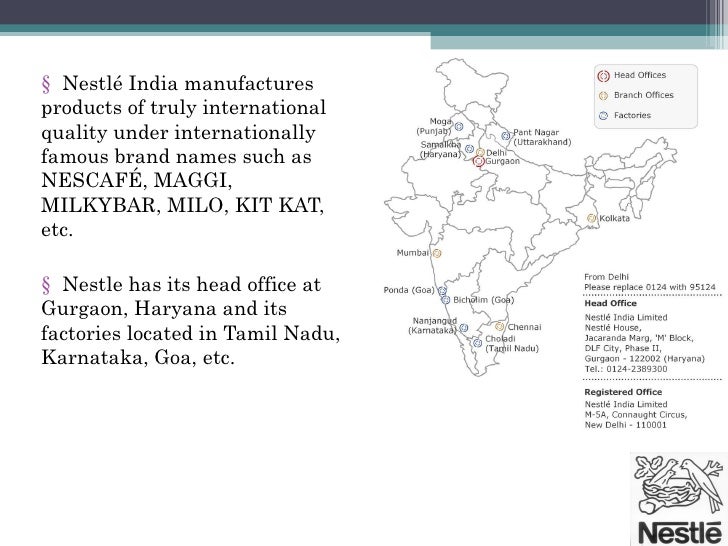Click the Kolkata branch office marker
Image resolution: width=728 pixels, height=546 pixels.
point(591,218)
